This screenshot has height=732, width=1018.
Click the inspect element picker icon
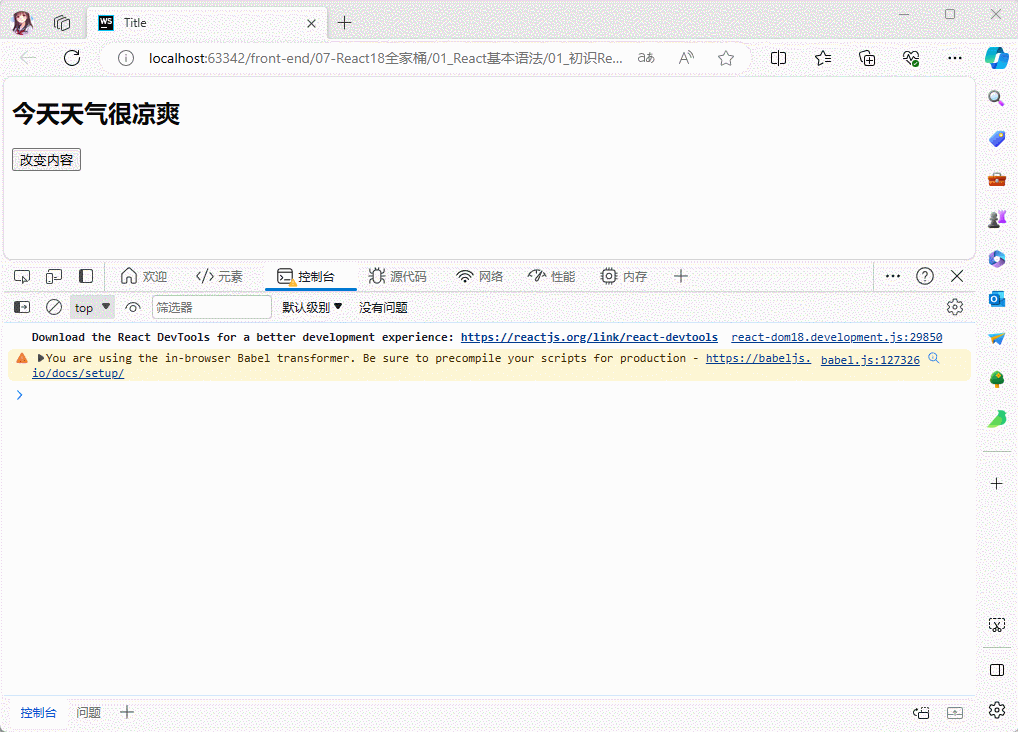(22, 276)
